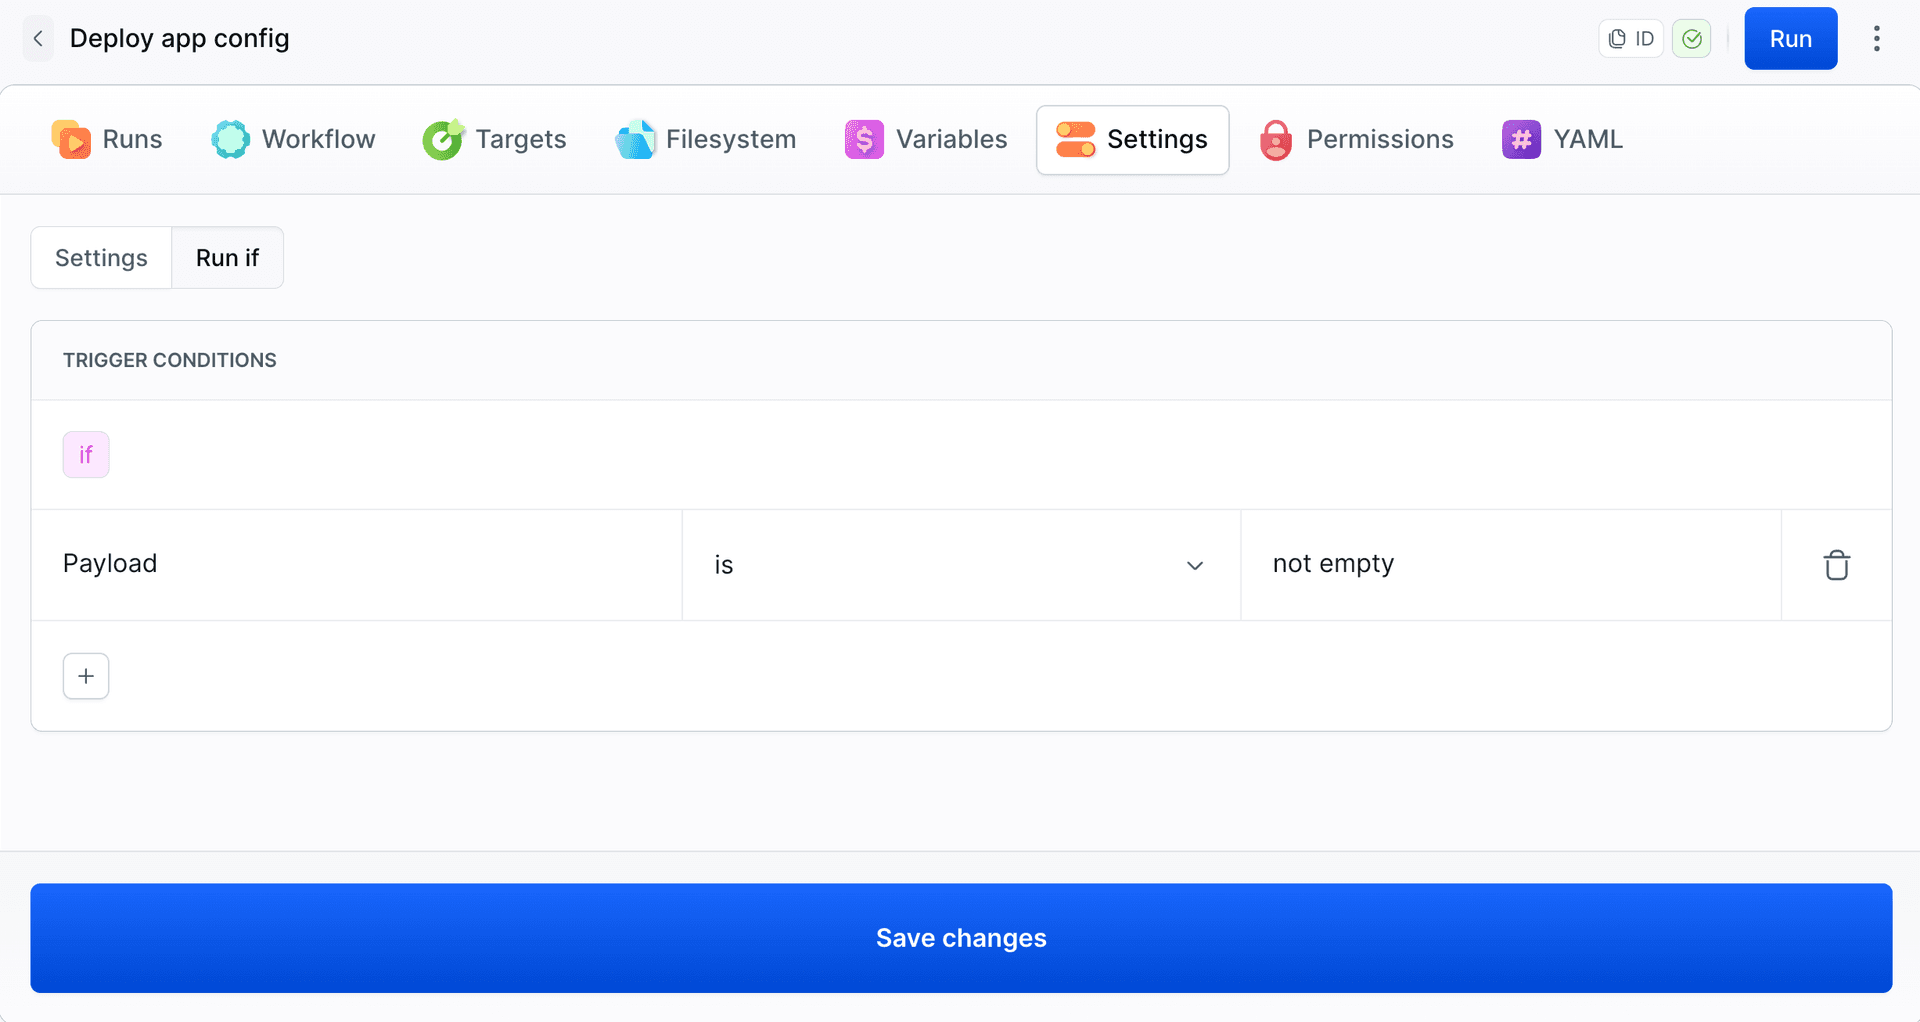Delete the Payload condition with trash icon
This screenshot has width=1920, height=1022.
1837,565
